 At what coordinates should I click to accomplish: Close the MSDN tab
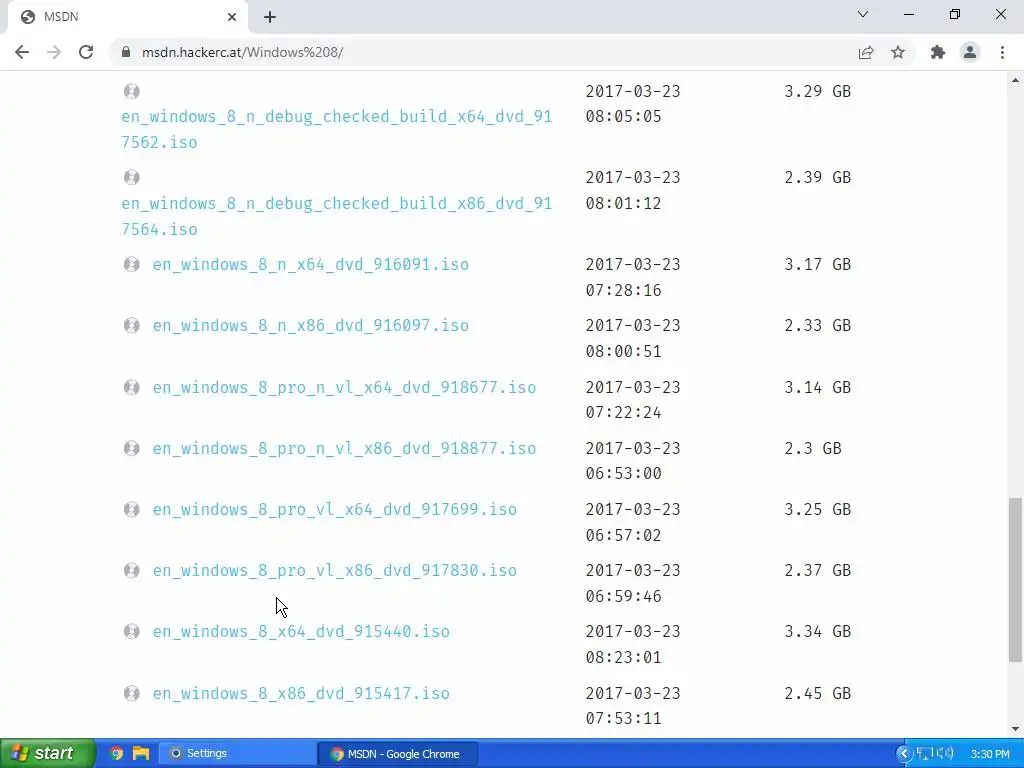pos(232,17)
